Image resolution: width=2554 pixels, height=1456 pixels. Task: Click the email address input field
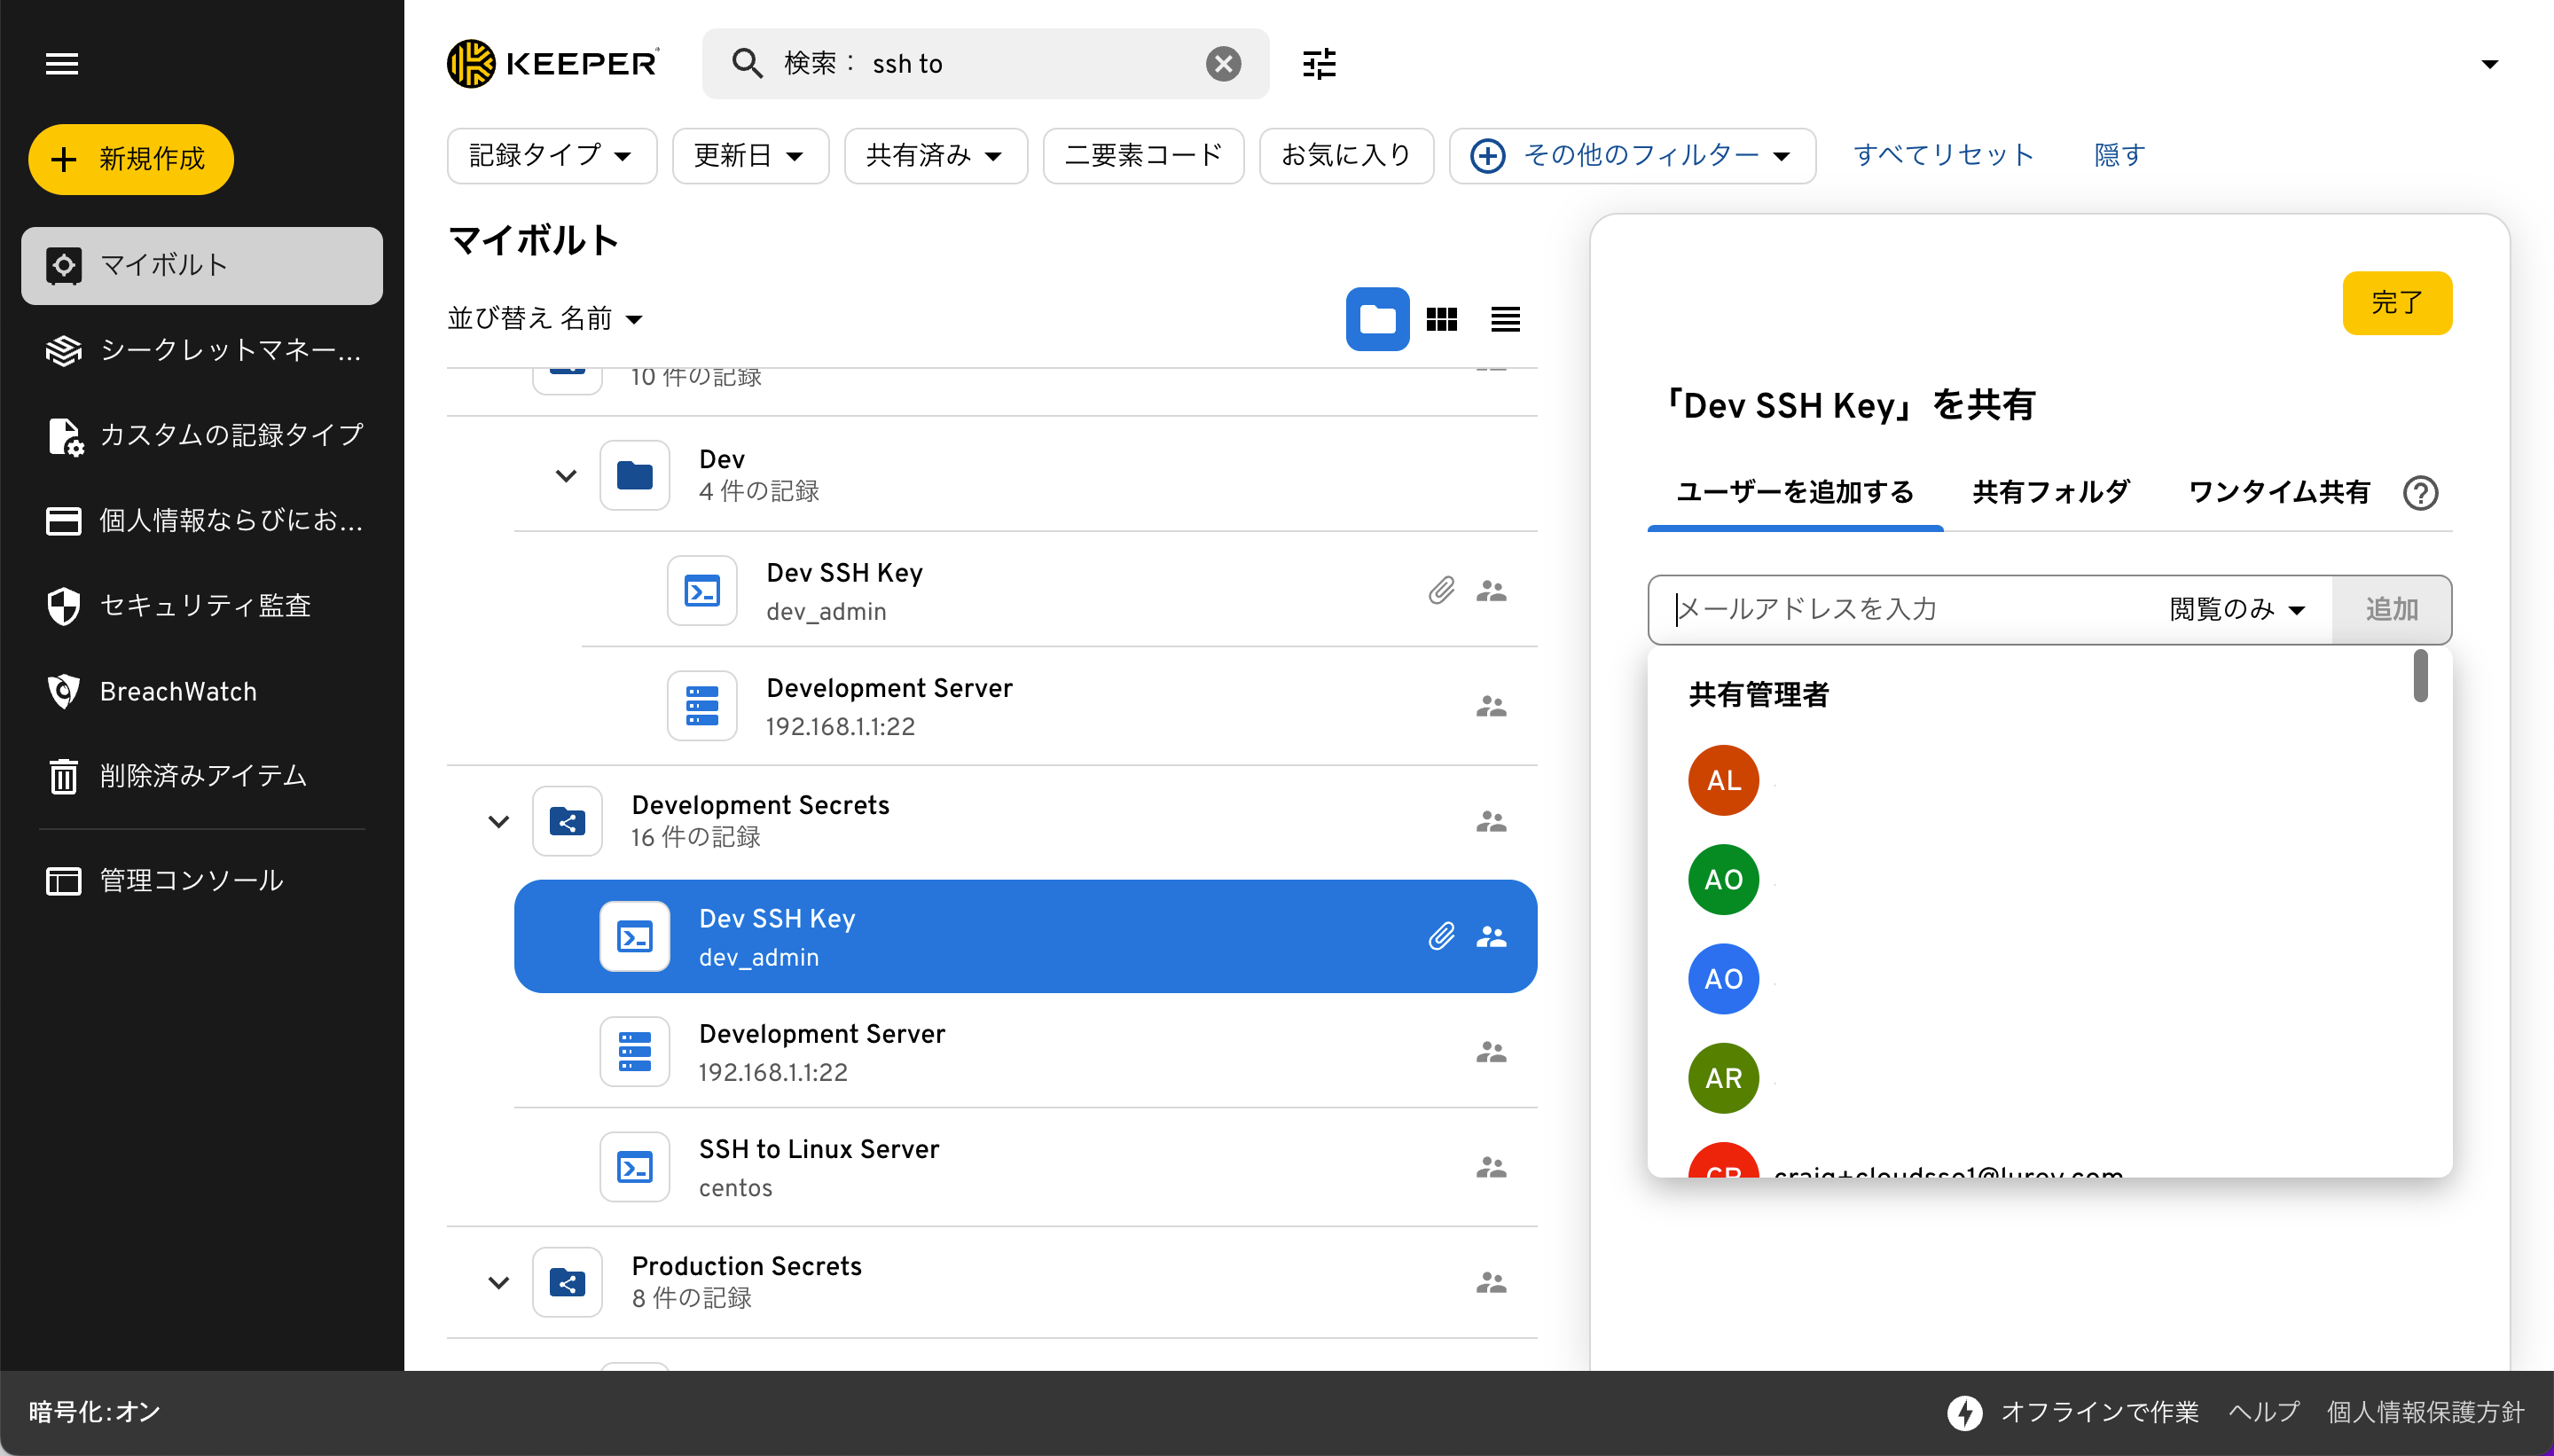click(1900, 609)
